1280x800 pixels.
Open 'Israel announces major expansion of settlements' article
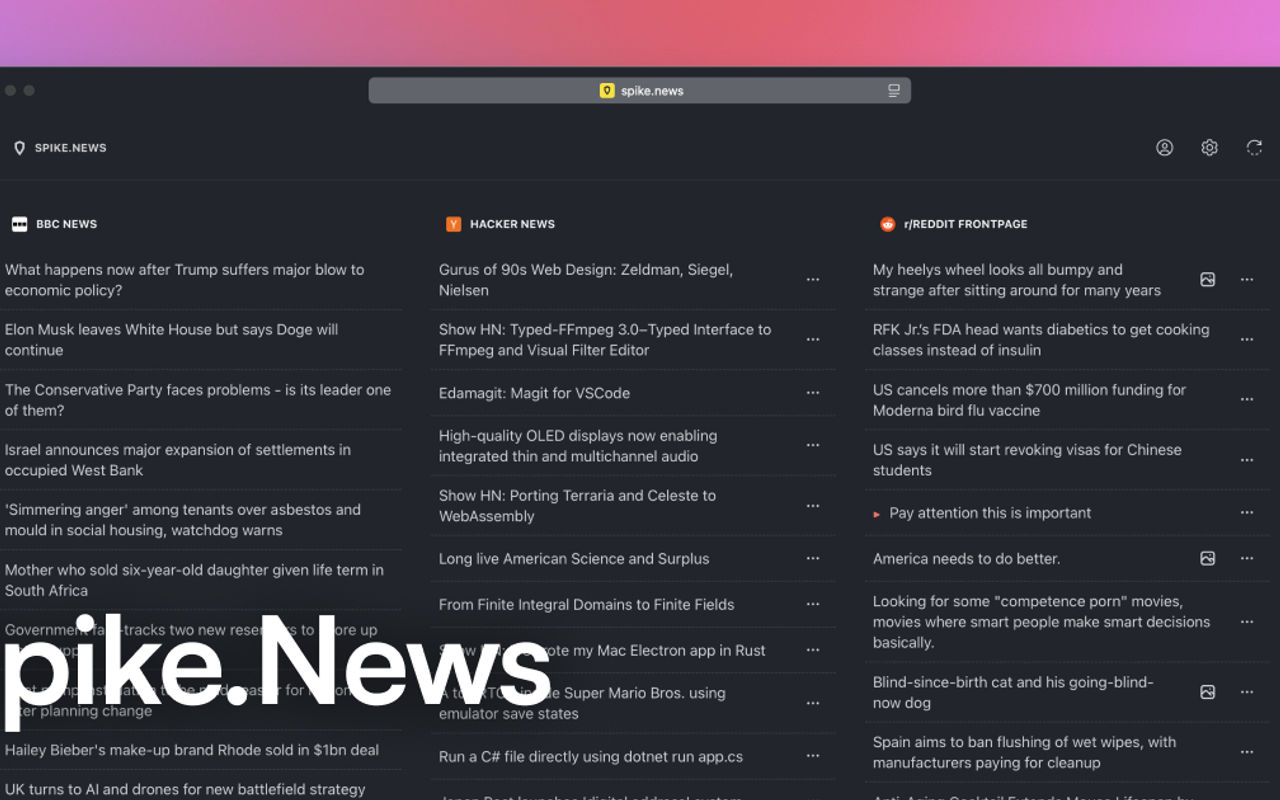click(178, 460)
